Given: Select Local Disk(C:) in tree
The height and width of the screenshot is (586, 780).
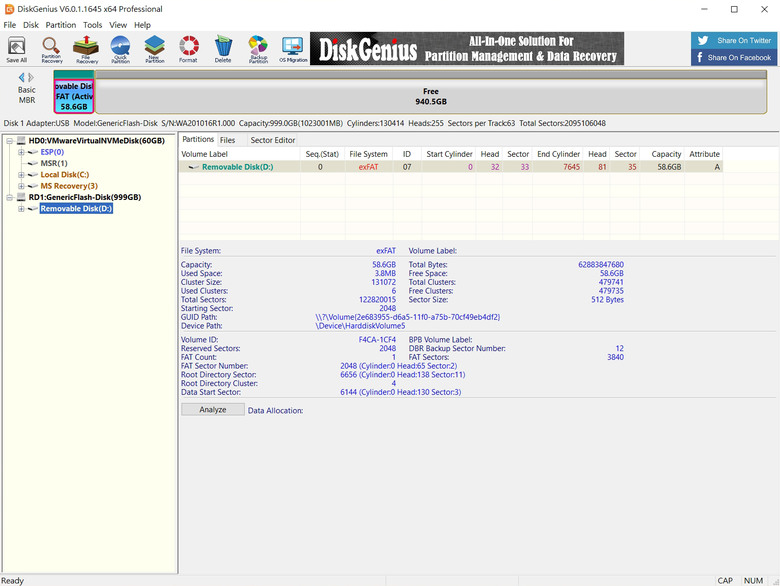Looking at the screenshot, I should tap(65, 175).
